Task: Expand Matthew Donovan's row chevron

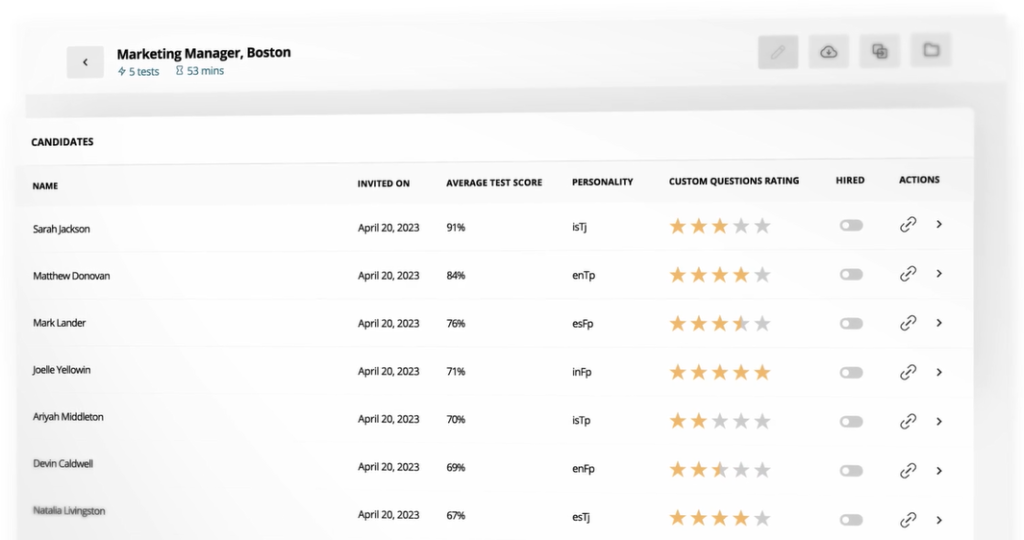Action: click(939, 274)
